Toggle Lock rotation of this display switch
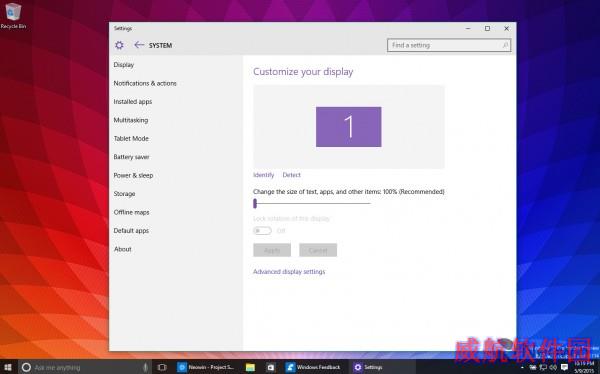The image size is (600, 374). click(x=262, y=230)
